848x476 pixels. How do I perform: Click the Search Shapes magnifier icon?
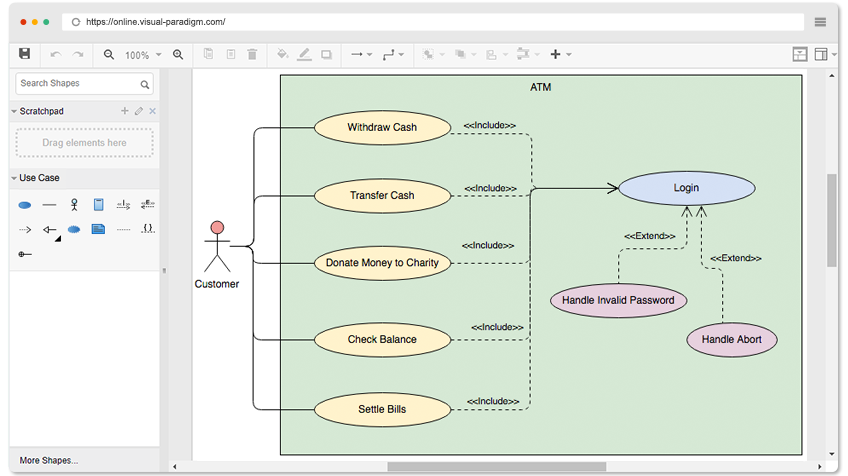click(x=144, y=84)
